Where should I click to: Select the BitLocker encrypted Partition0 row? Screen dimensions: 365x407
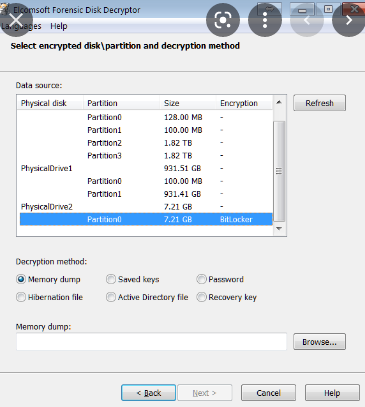146,219
